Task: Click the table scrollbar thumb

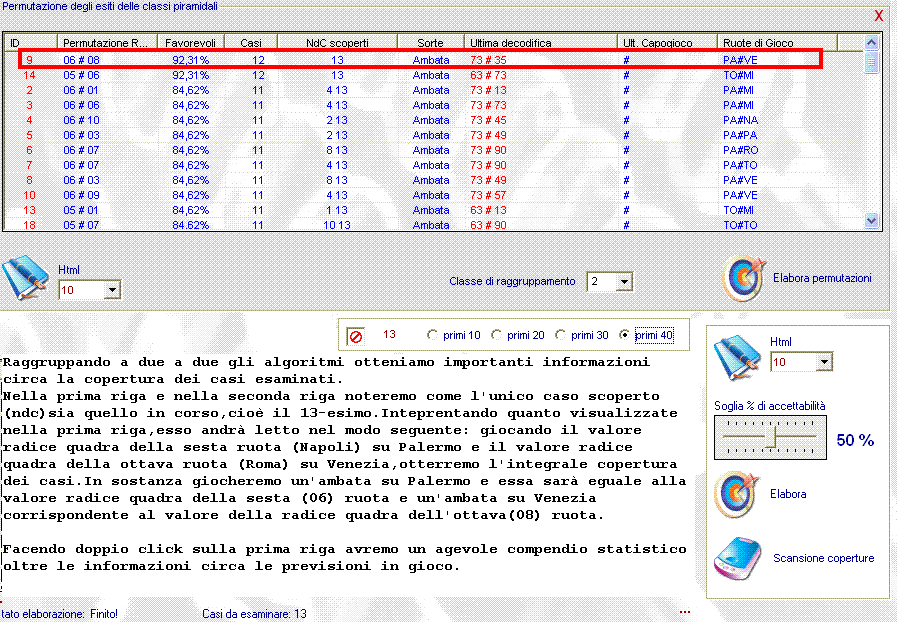Action: pyautogui.click(x=871, y=62)
